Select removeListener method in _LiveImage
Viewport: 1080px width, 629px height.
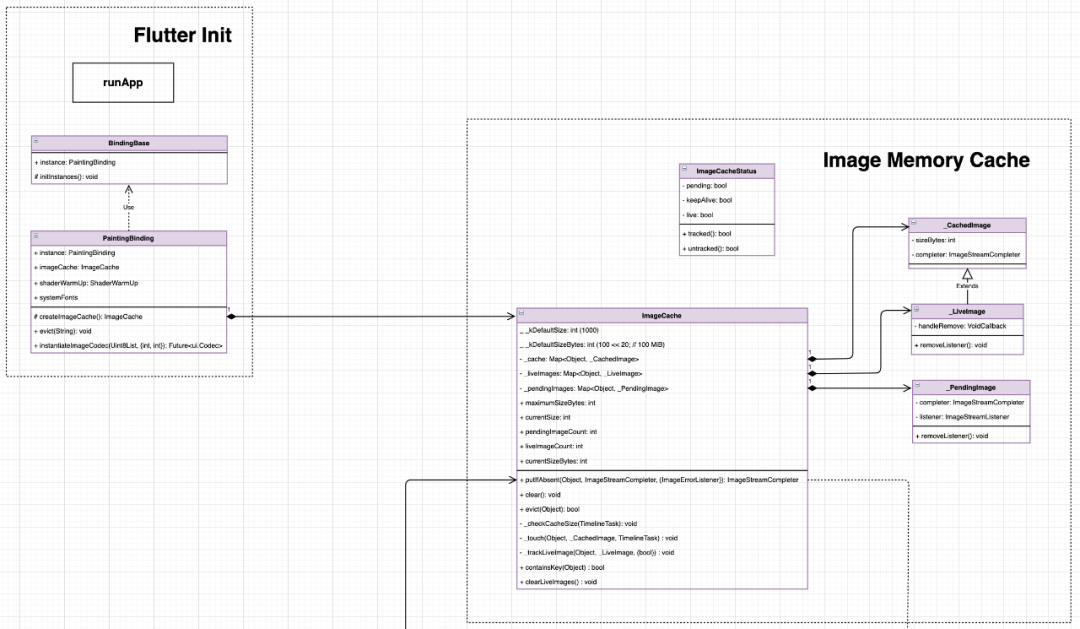(x=967, y=345)
